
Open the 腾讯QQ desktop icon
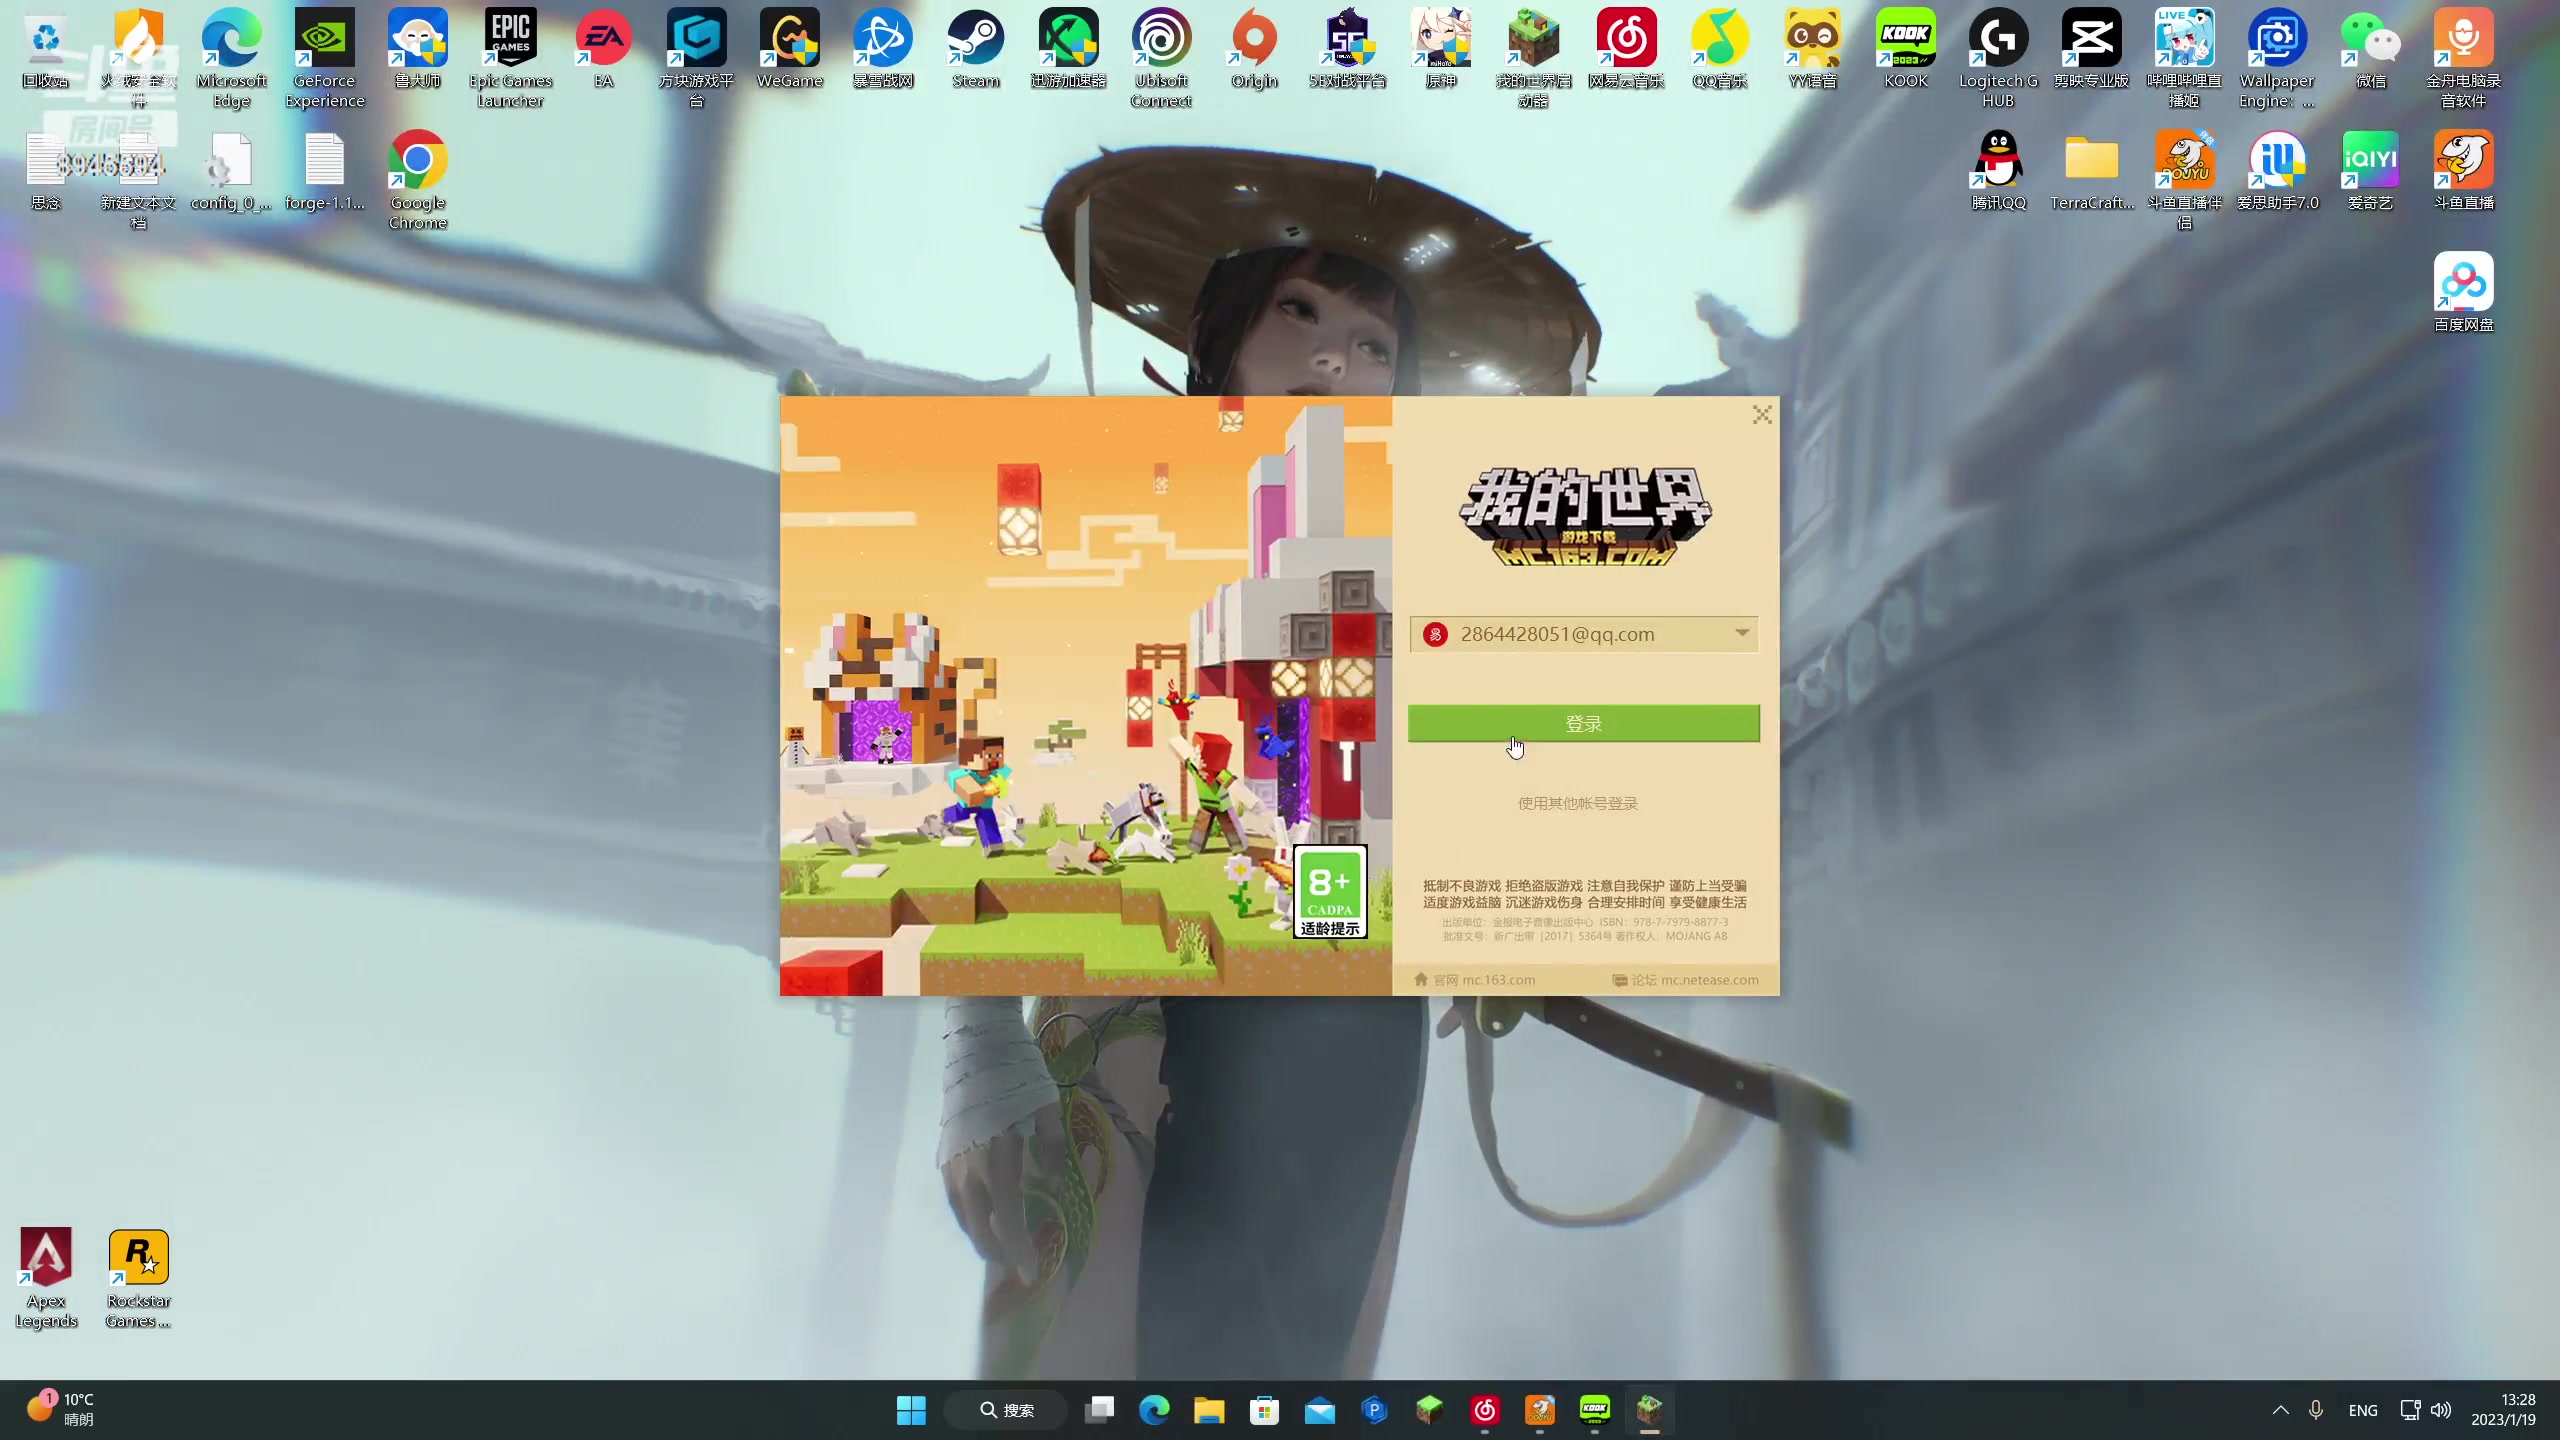[x=1999, y=172]
